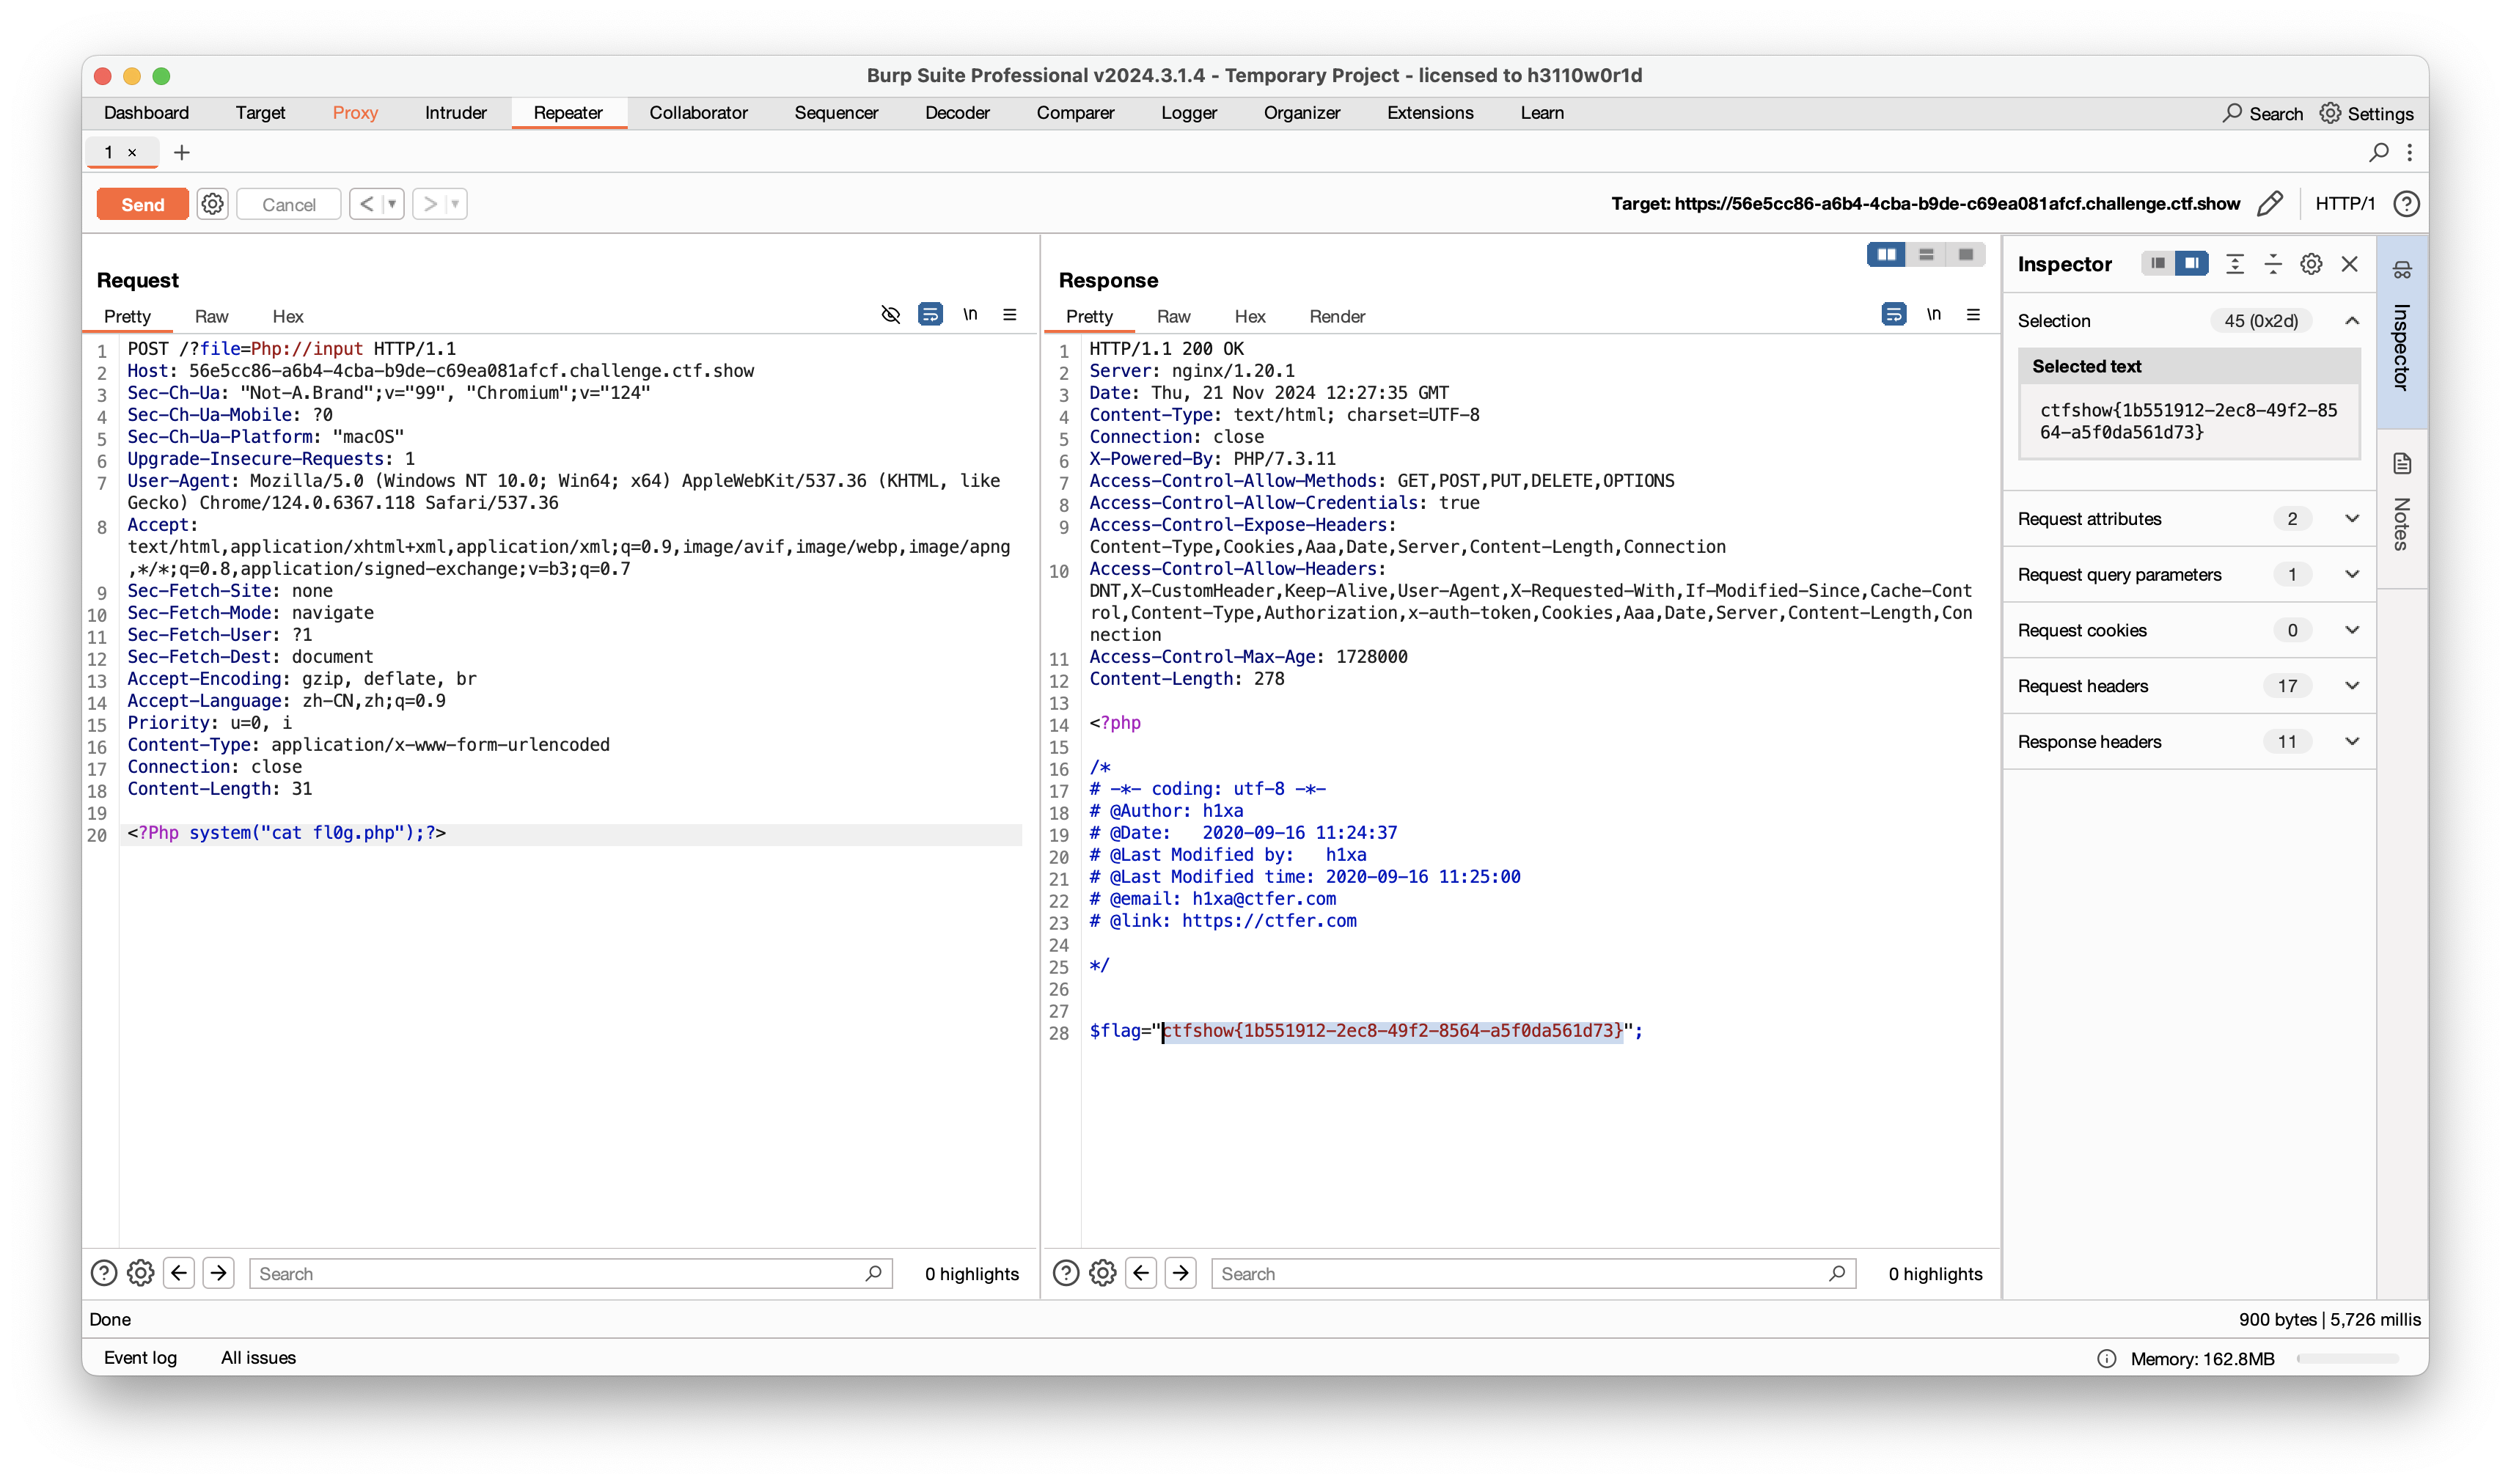2511x1484 pixels.
Task: Expand Request cookies section
Action: point(2351,631)
